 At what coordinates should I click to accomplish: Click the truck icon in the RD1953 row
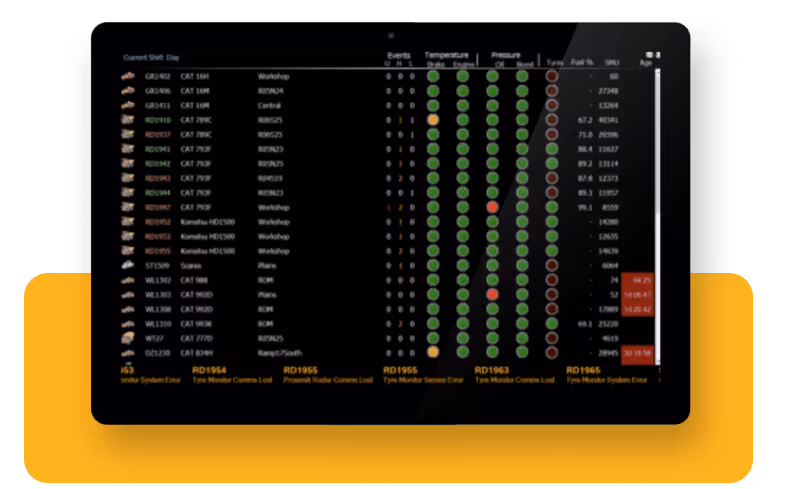pos(128,236)
